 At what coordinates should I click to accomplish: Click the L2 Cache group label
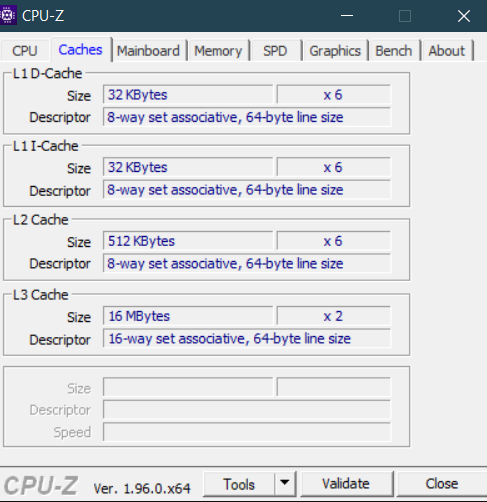[x=40, y=220]
